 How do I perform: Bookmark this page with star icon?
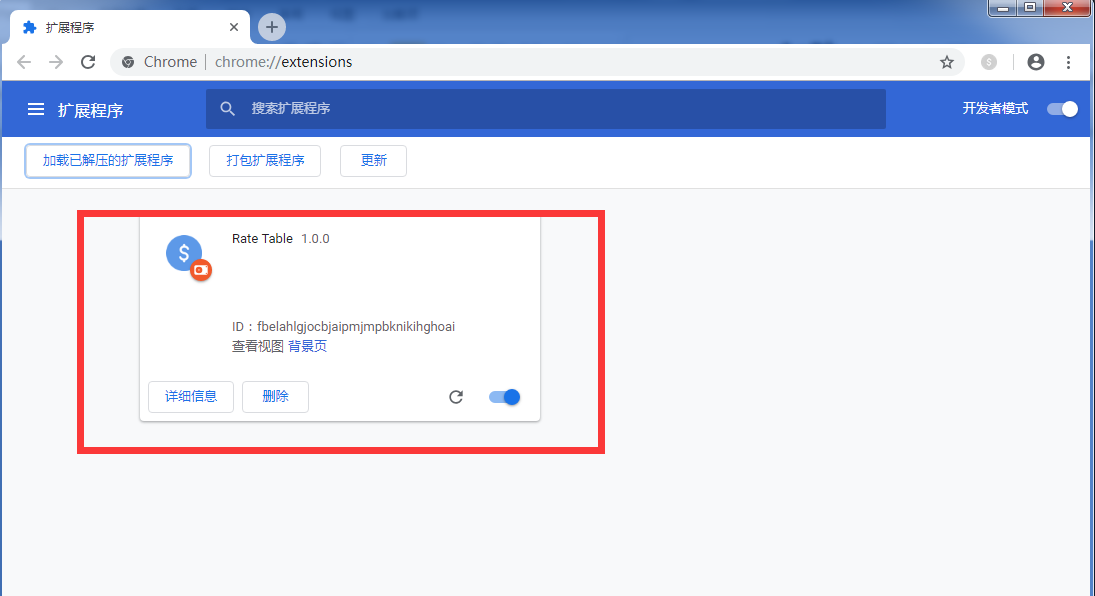click(947, 62)
